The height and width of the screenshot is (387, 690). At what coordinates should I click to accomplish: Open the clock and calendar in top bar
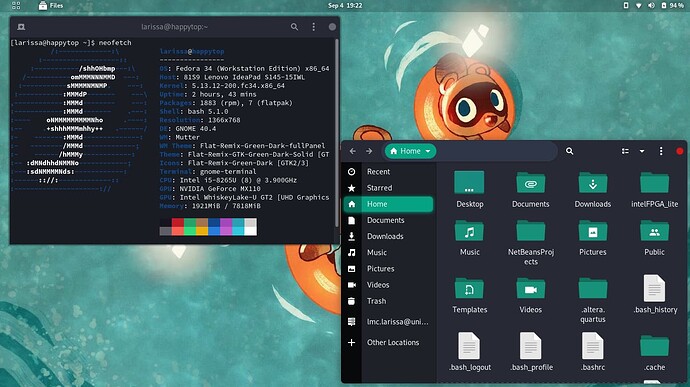[x=345, y=6]
